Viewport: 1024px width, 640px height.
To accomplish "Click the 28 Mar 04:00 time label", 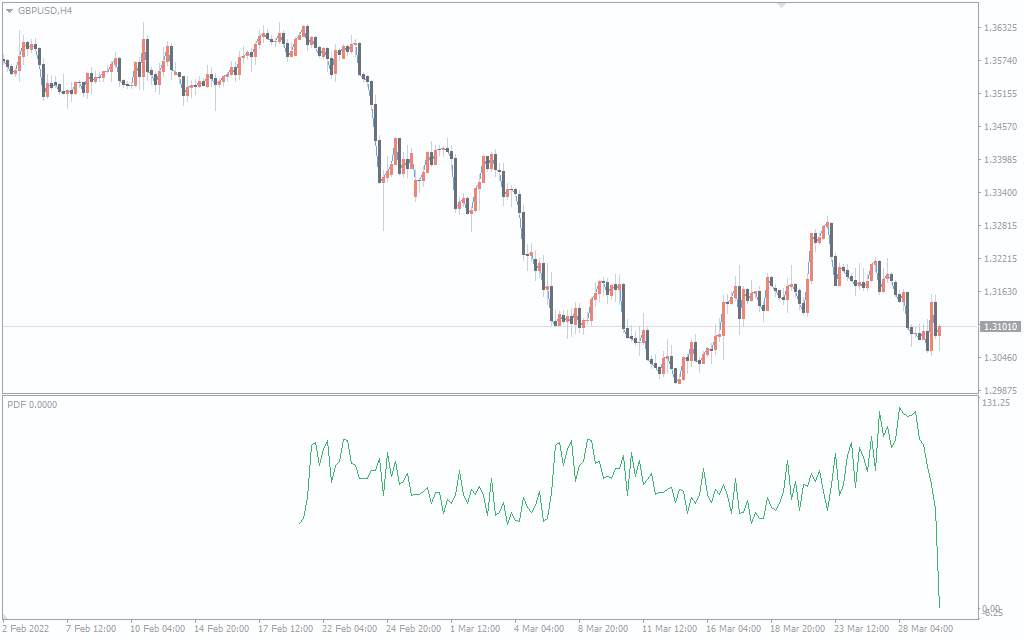I will point(925,629).
